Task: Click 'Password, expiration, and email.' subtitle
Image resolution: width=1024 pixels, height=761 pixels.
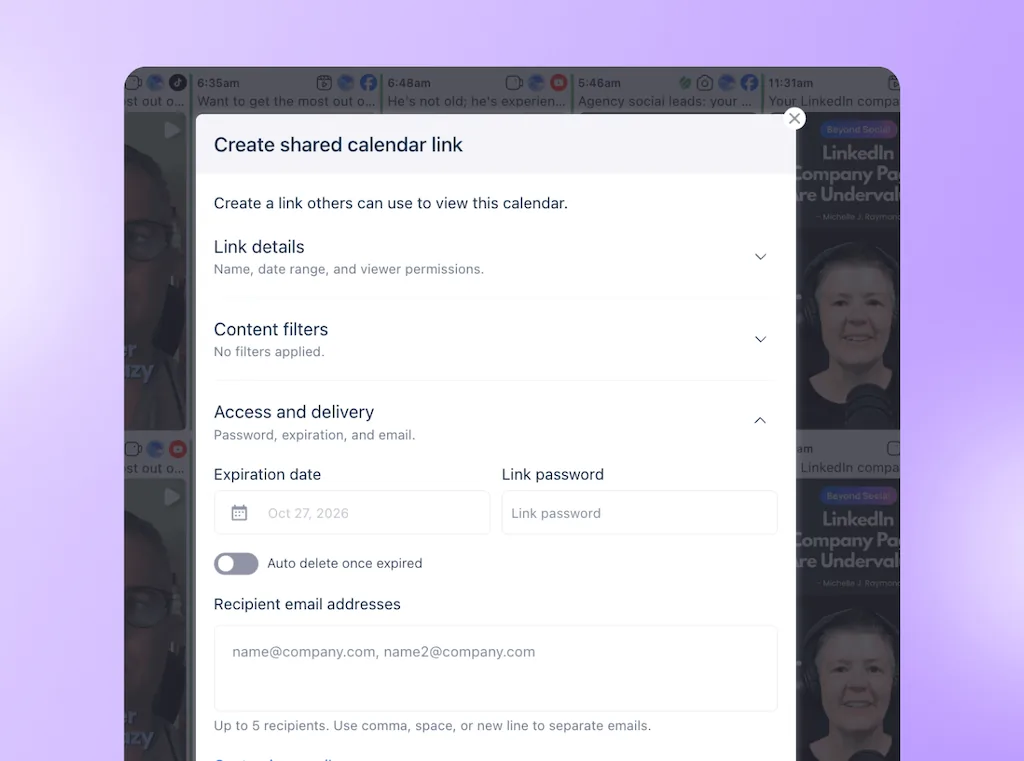Action: (314, 435)
